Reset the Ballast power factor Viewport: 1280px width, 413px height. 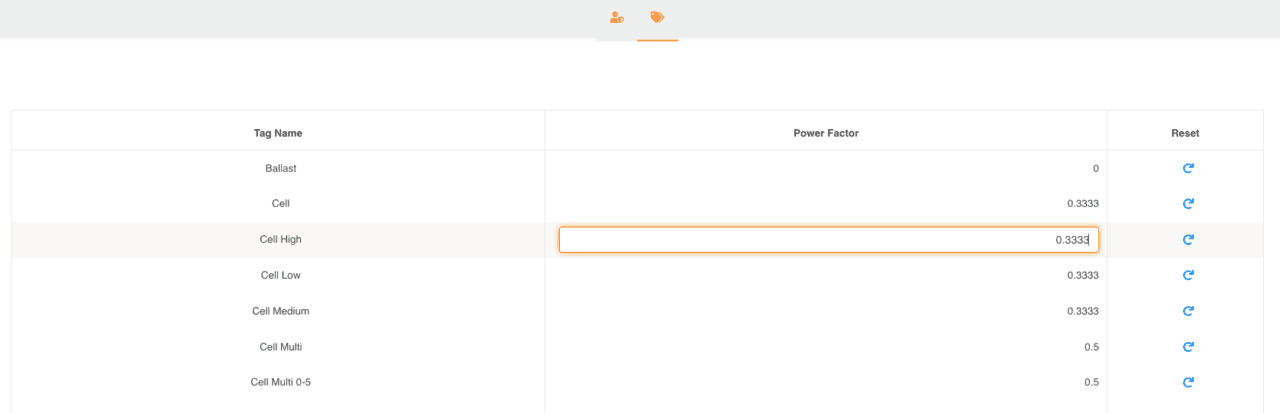[1188, 168]
